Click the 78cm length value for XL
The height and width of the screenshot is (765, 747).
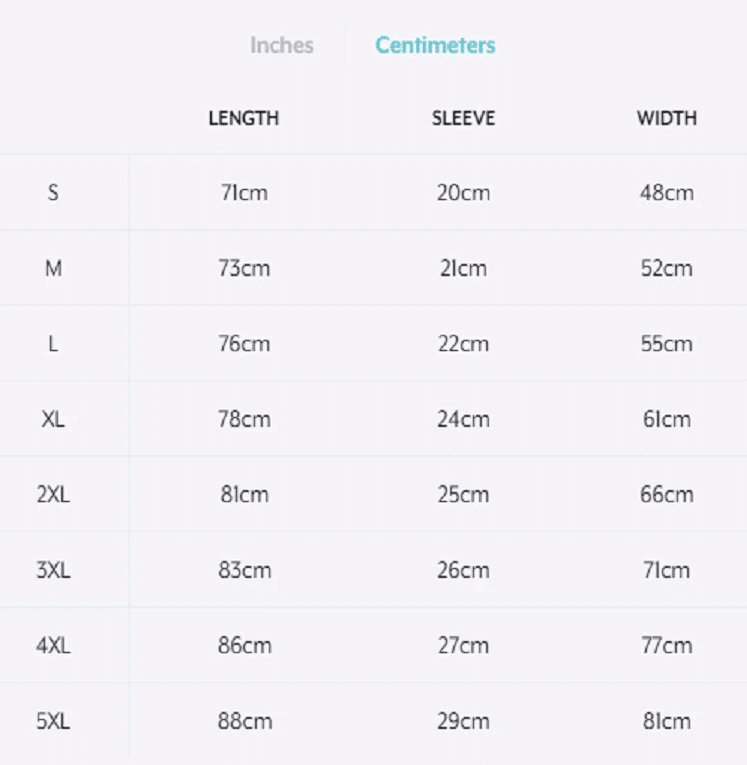pos(244,419)
